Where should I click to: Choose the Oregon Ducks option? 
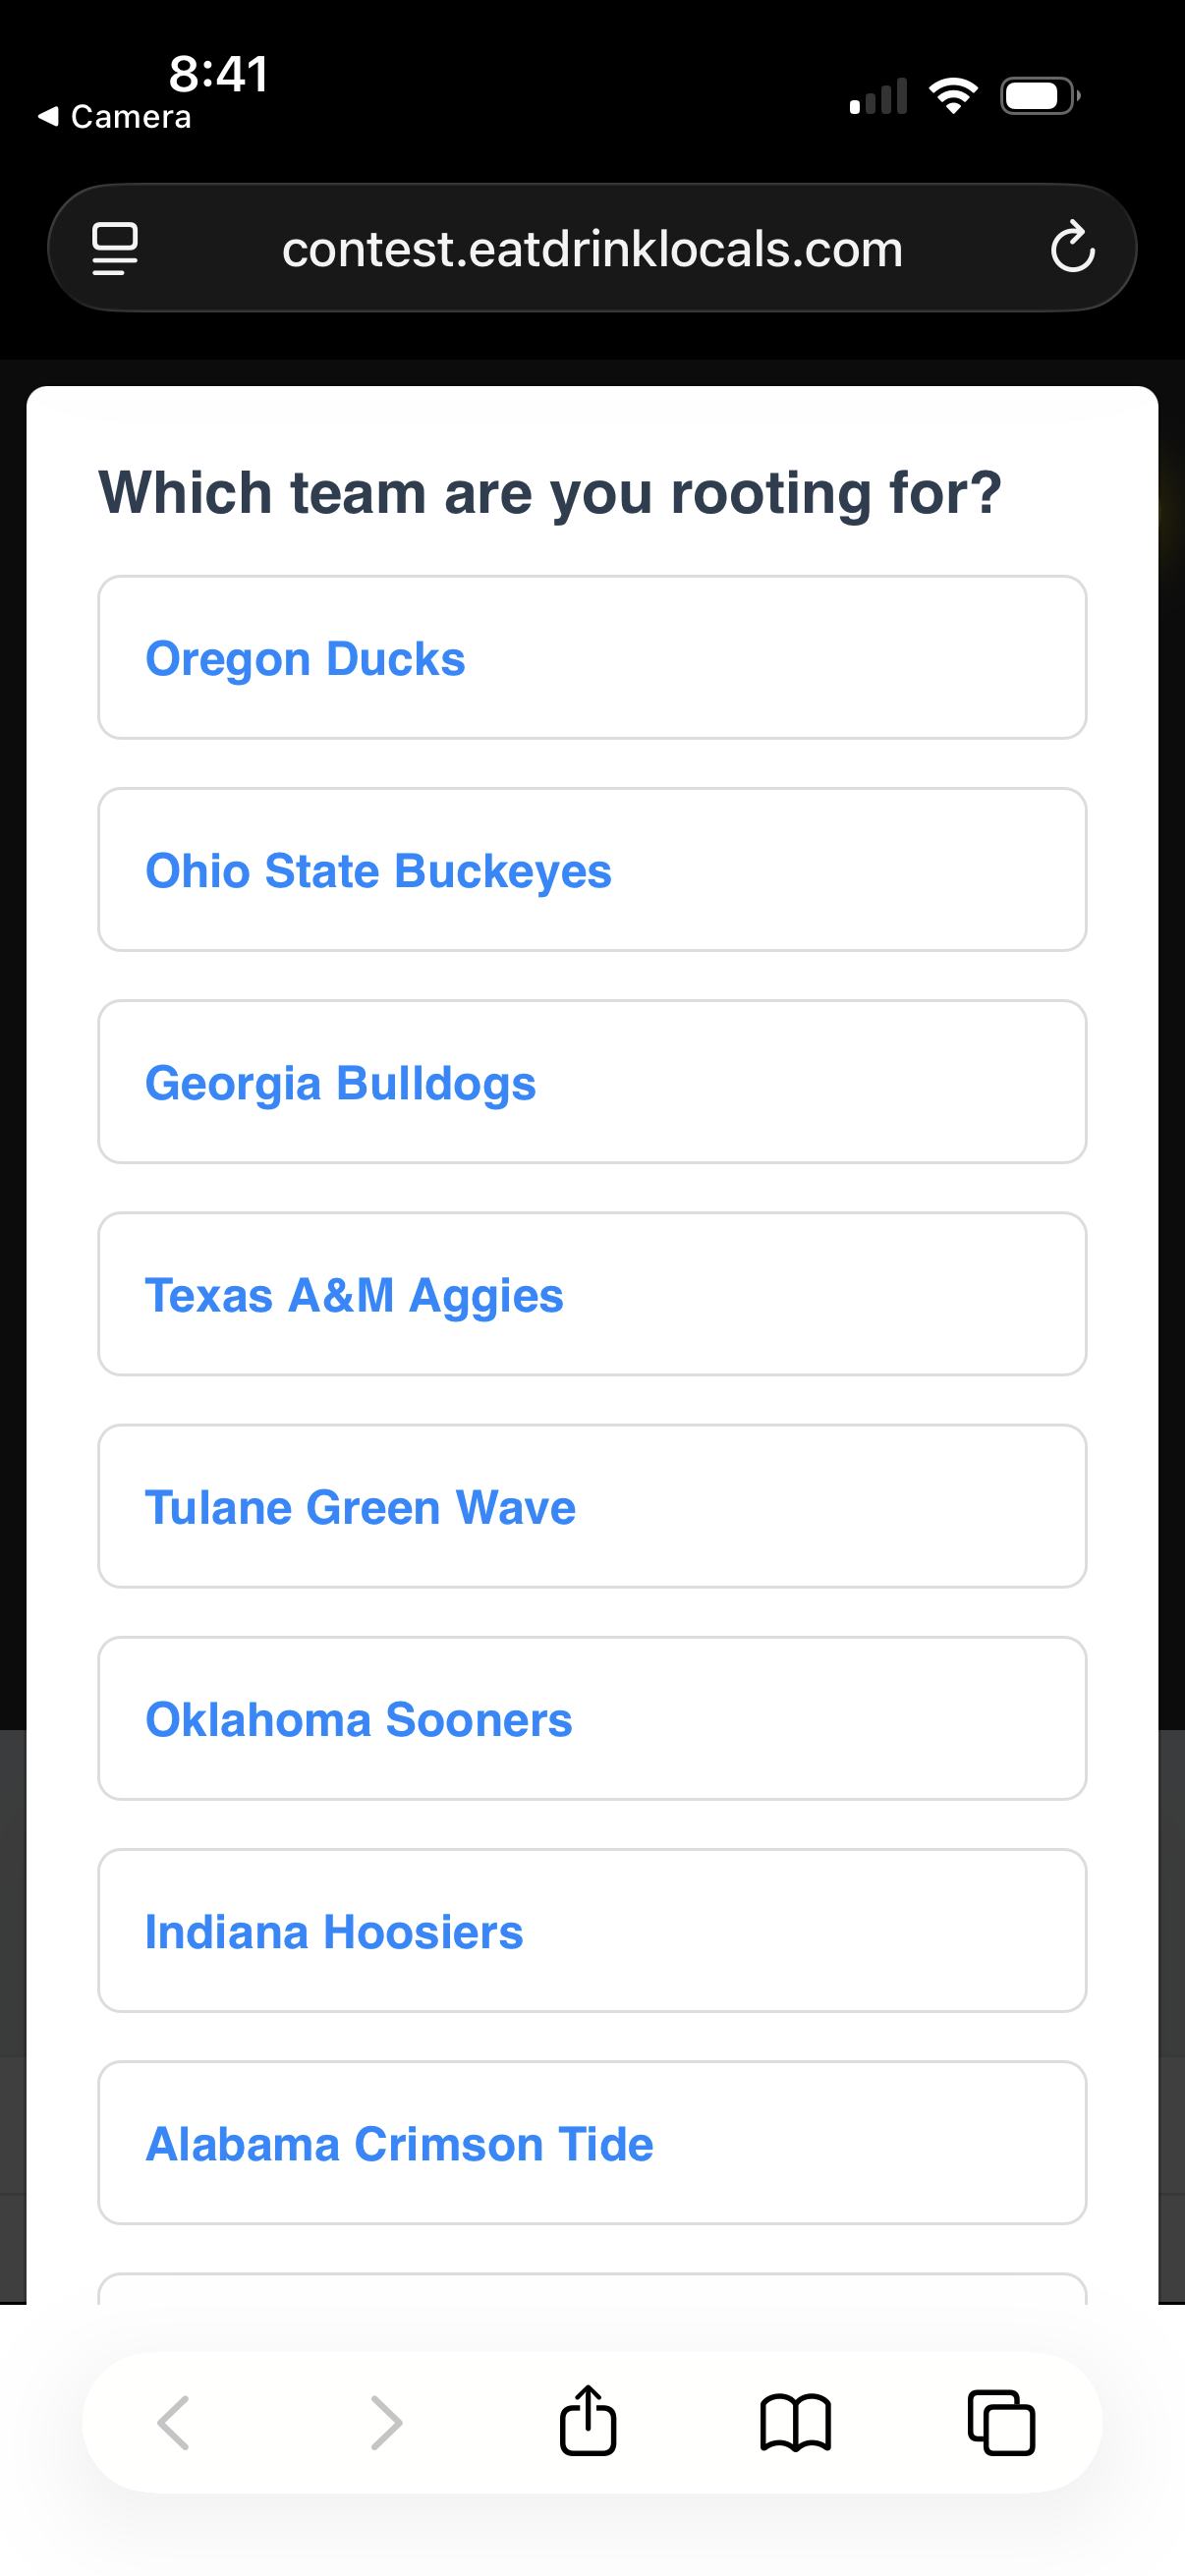[x=592, y=658]
